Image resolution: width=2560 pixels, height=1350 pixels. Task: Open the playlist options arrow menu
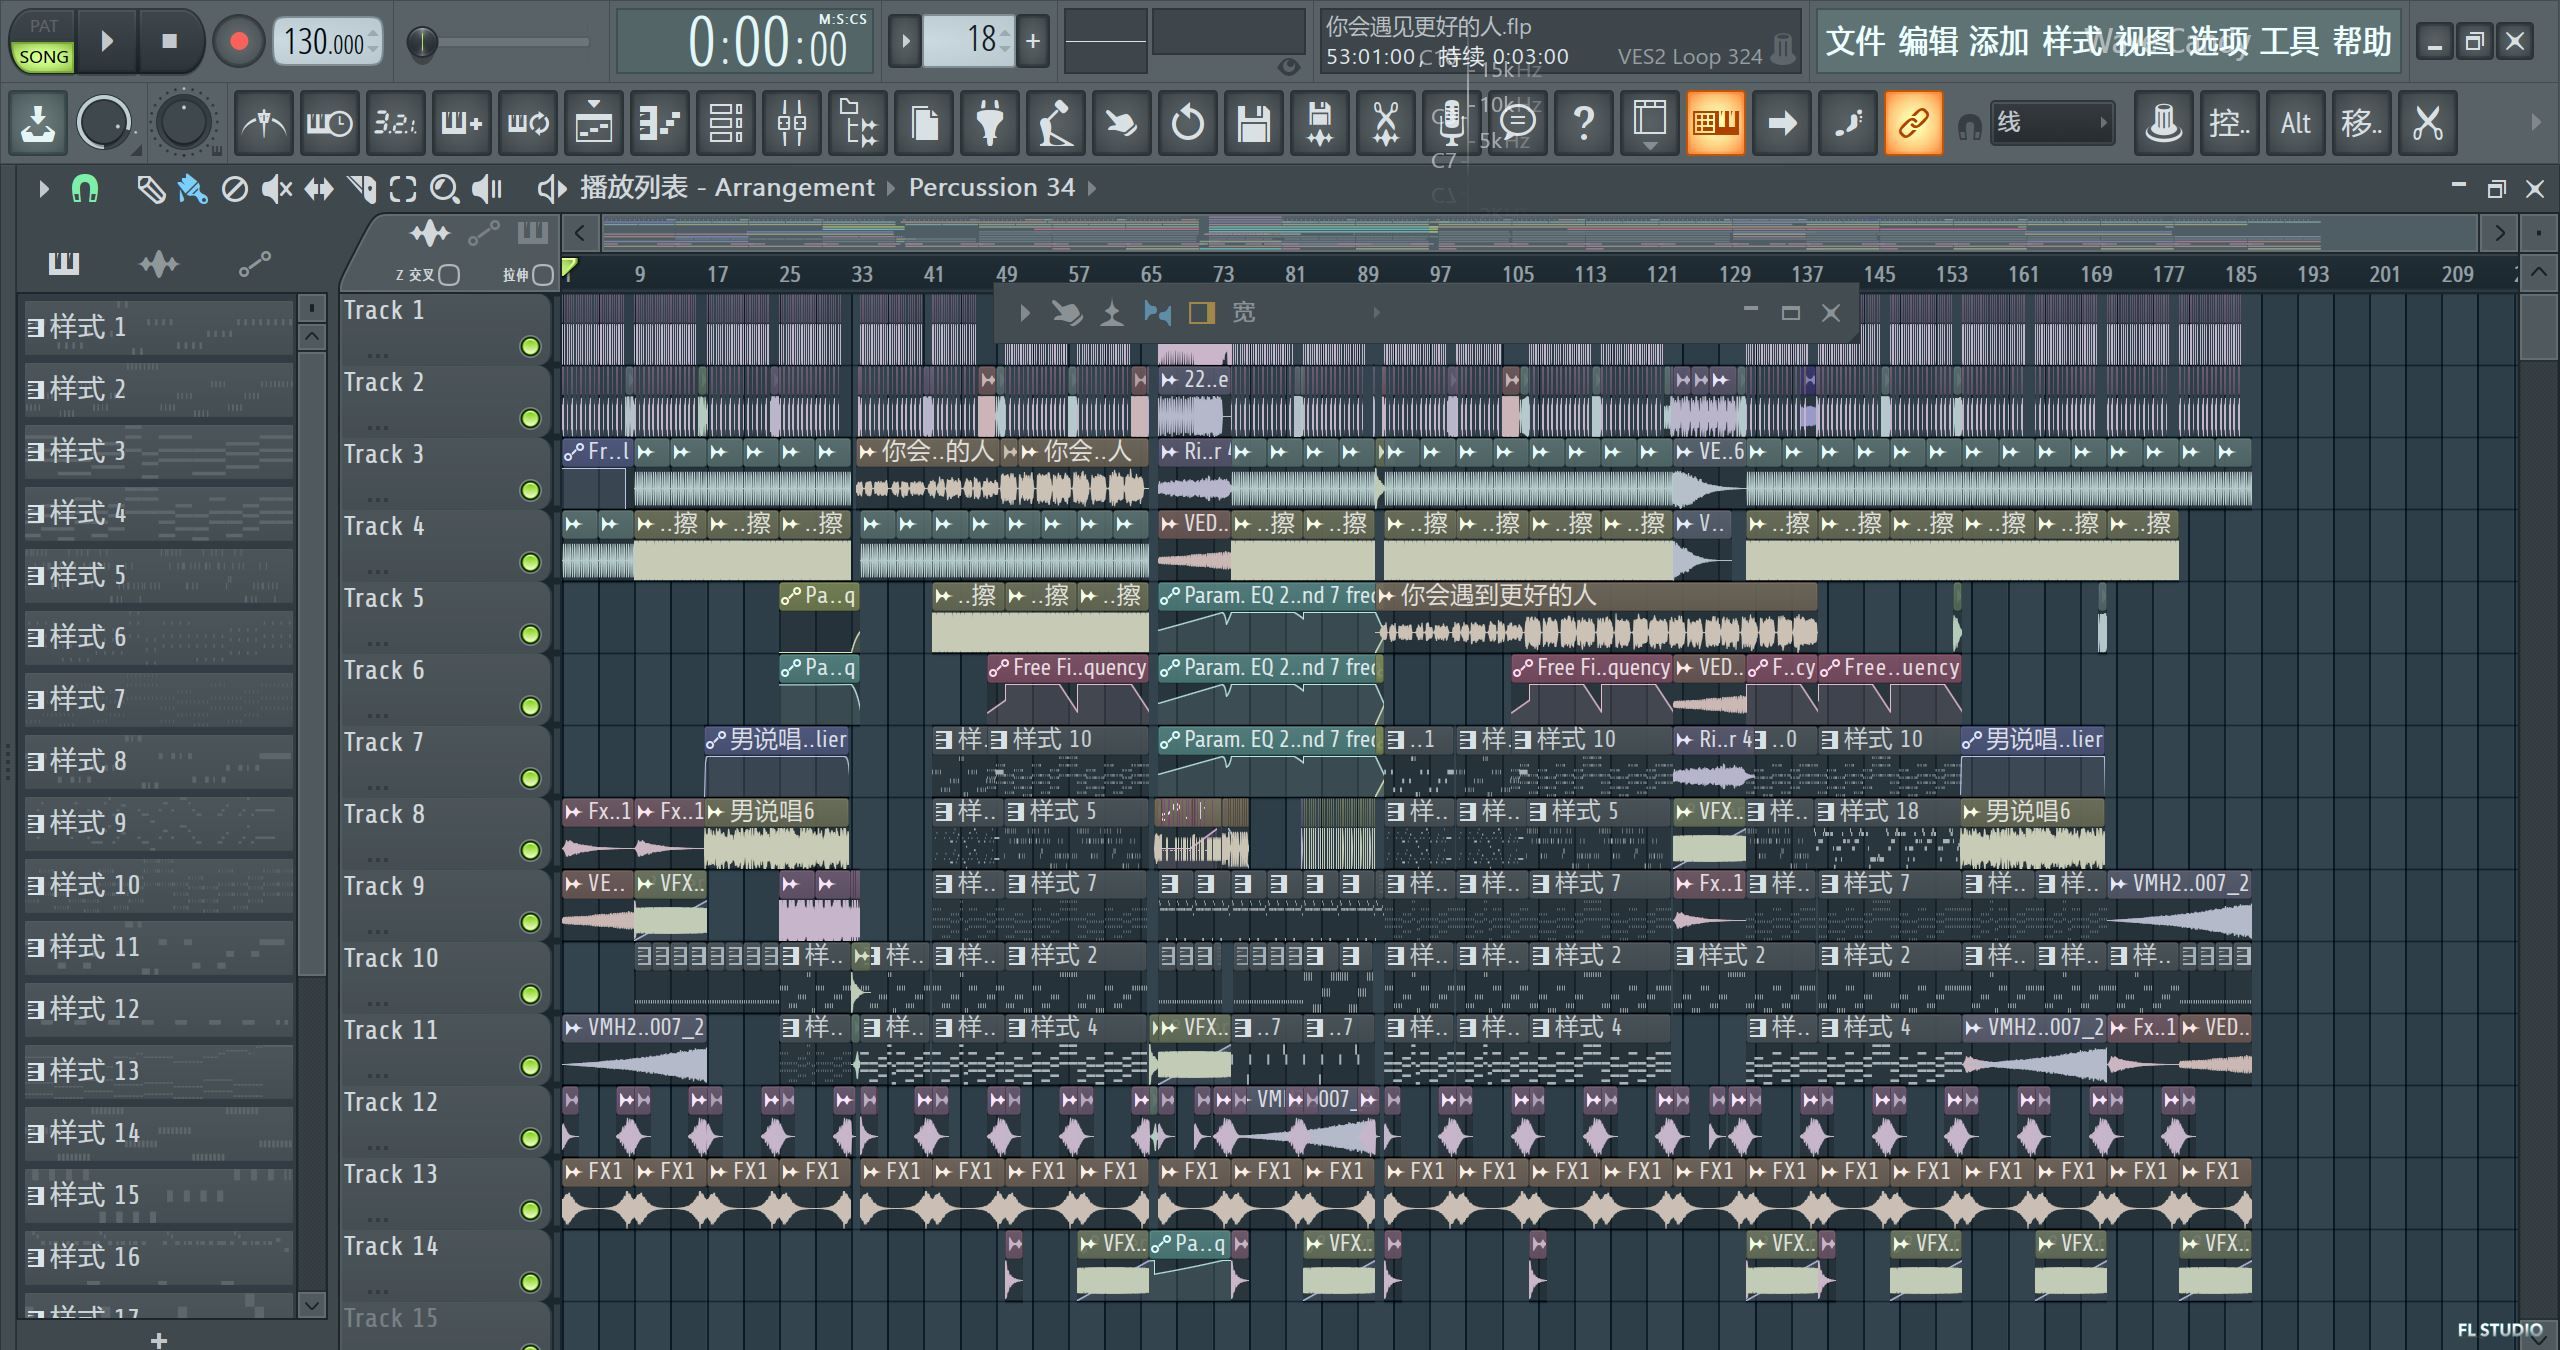click(42, 188)
